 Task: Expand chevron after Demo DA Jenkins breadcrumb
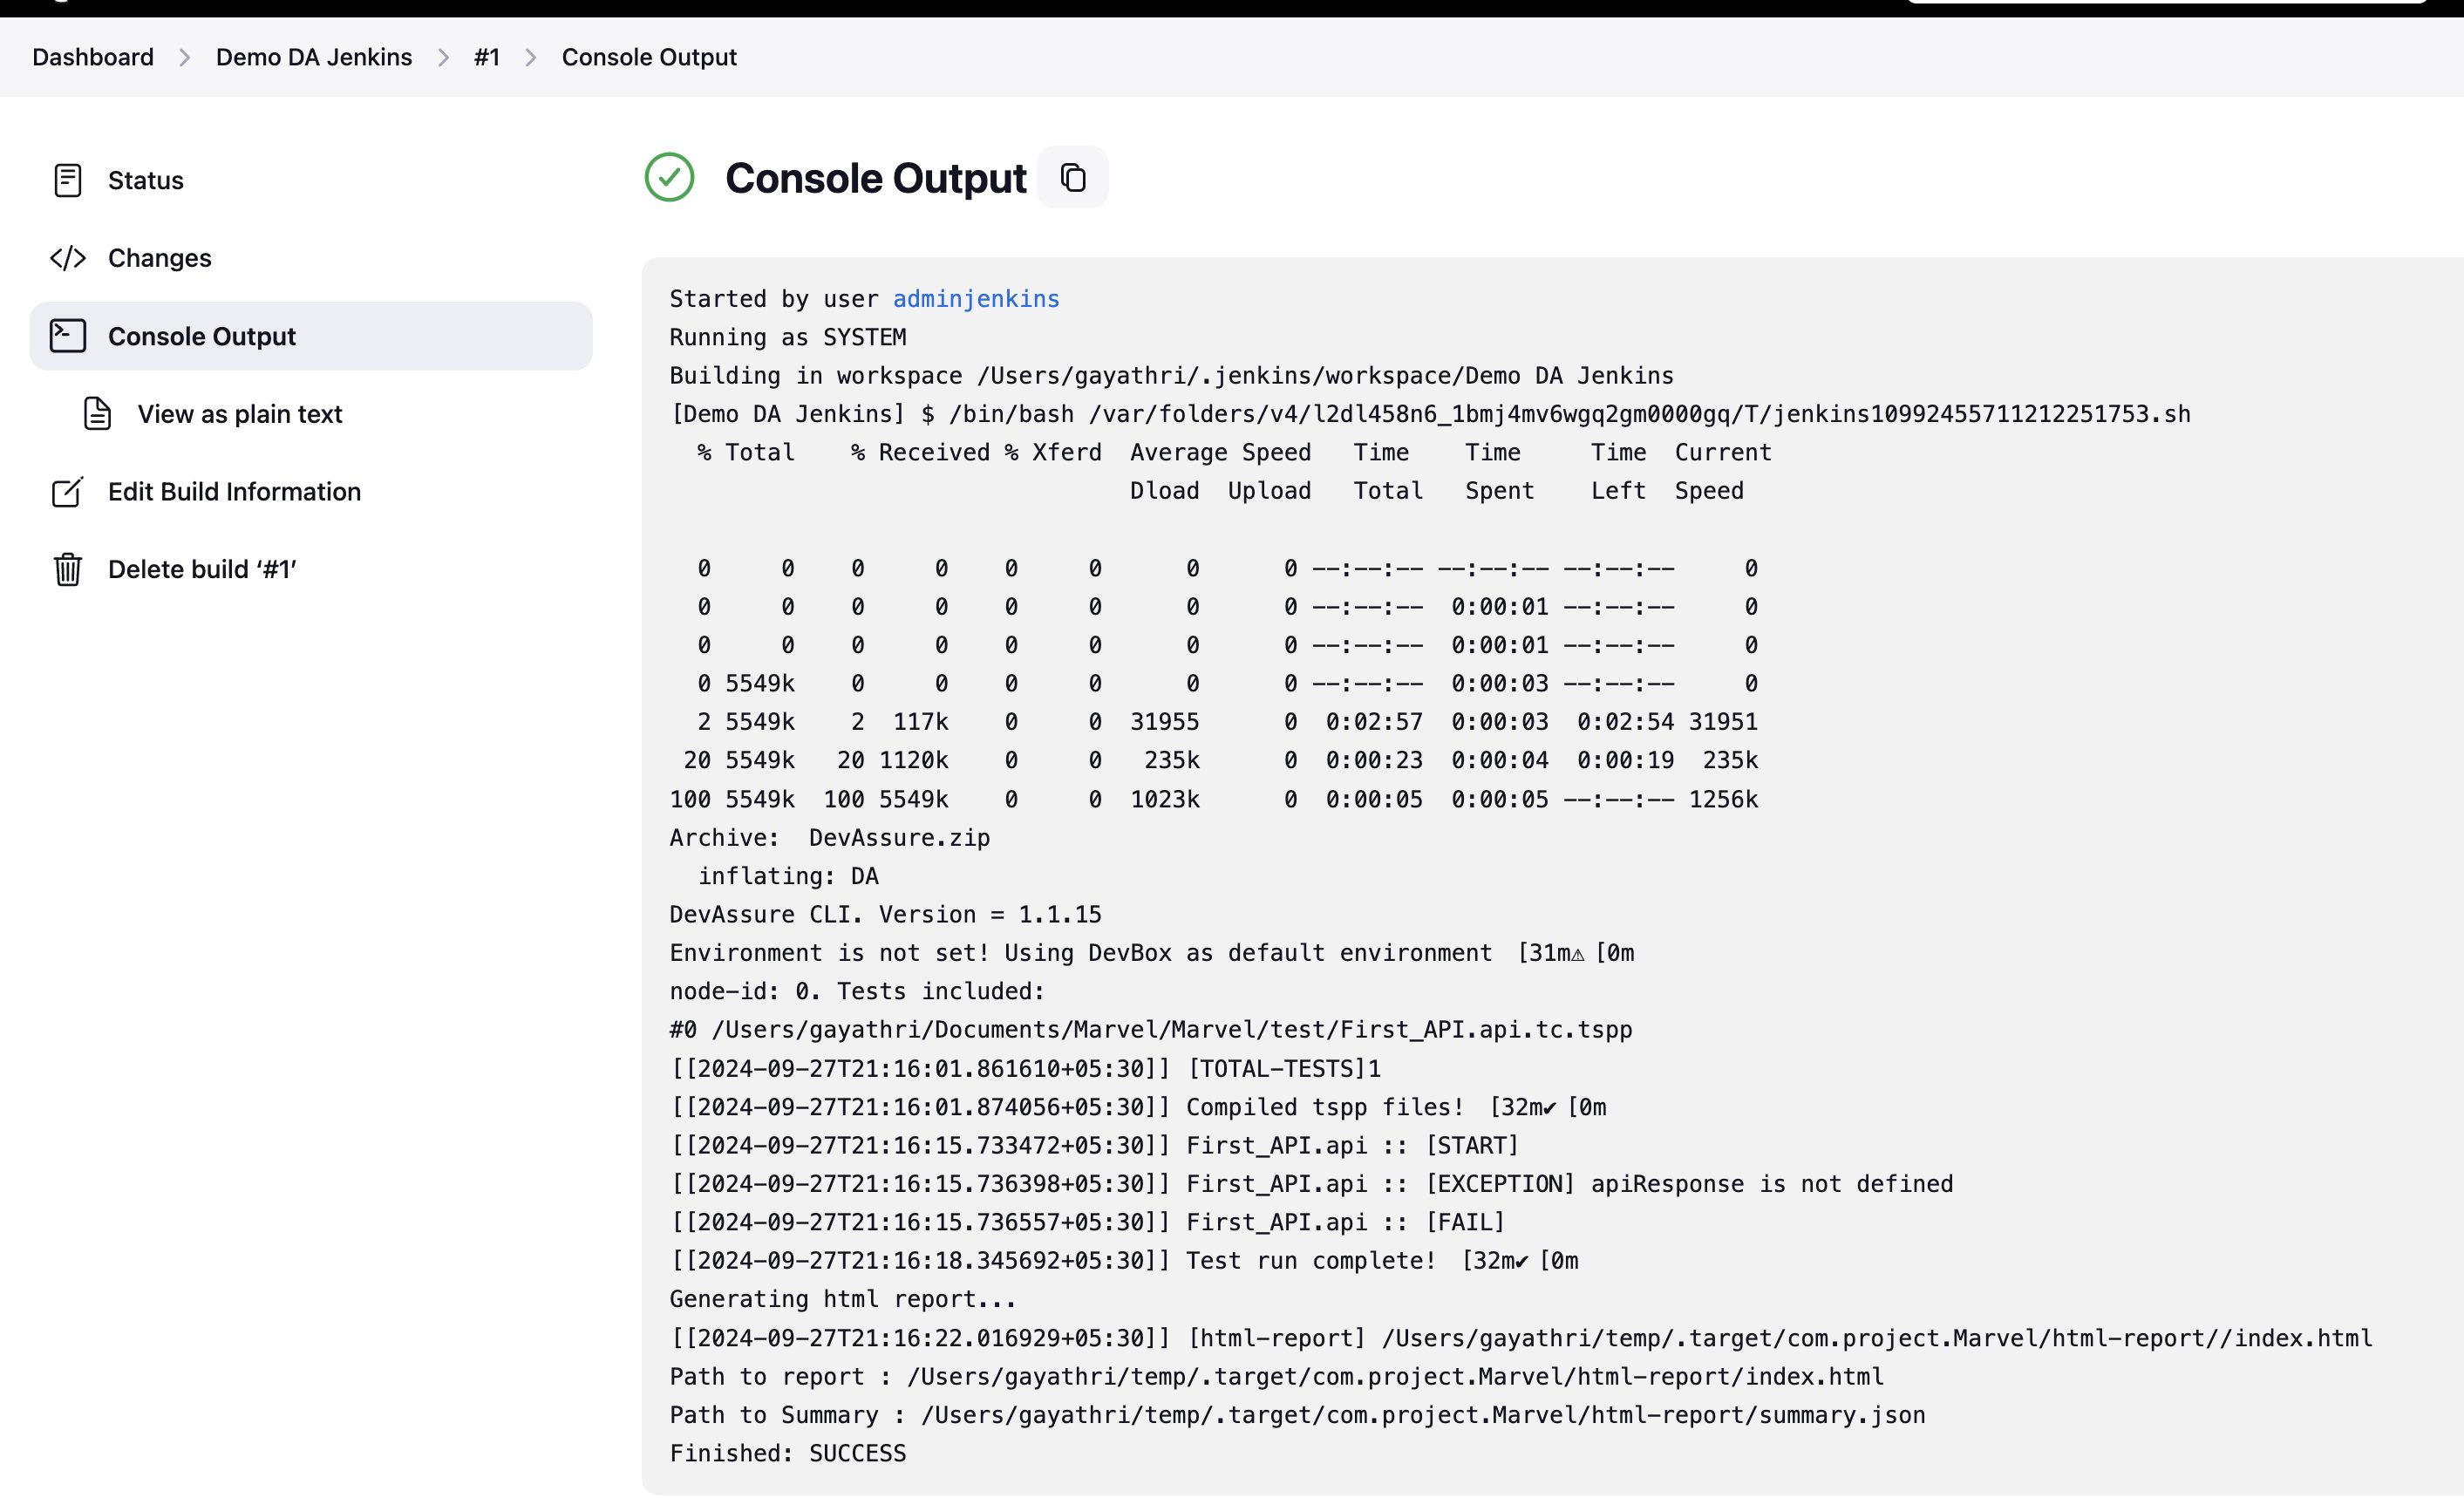click(443, 58)
